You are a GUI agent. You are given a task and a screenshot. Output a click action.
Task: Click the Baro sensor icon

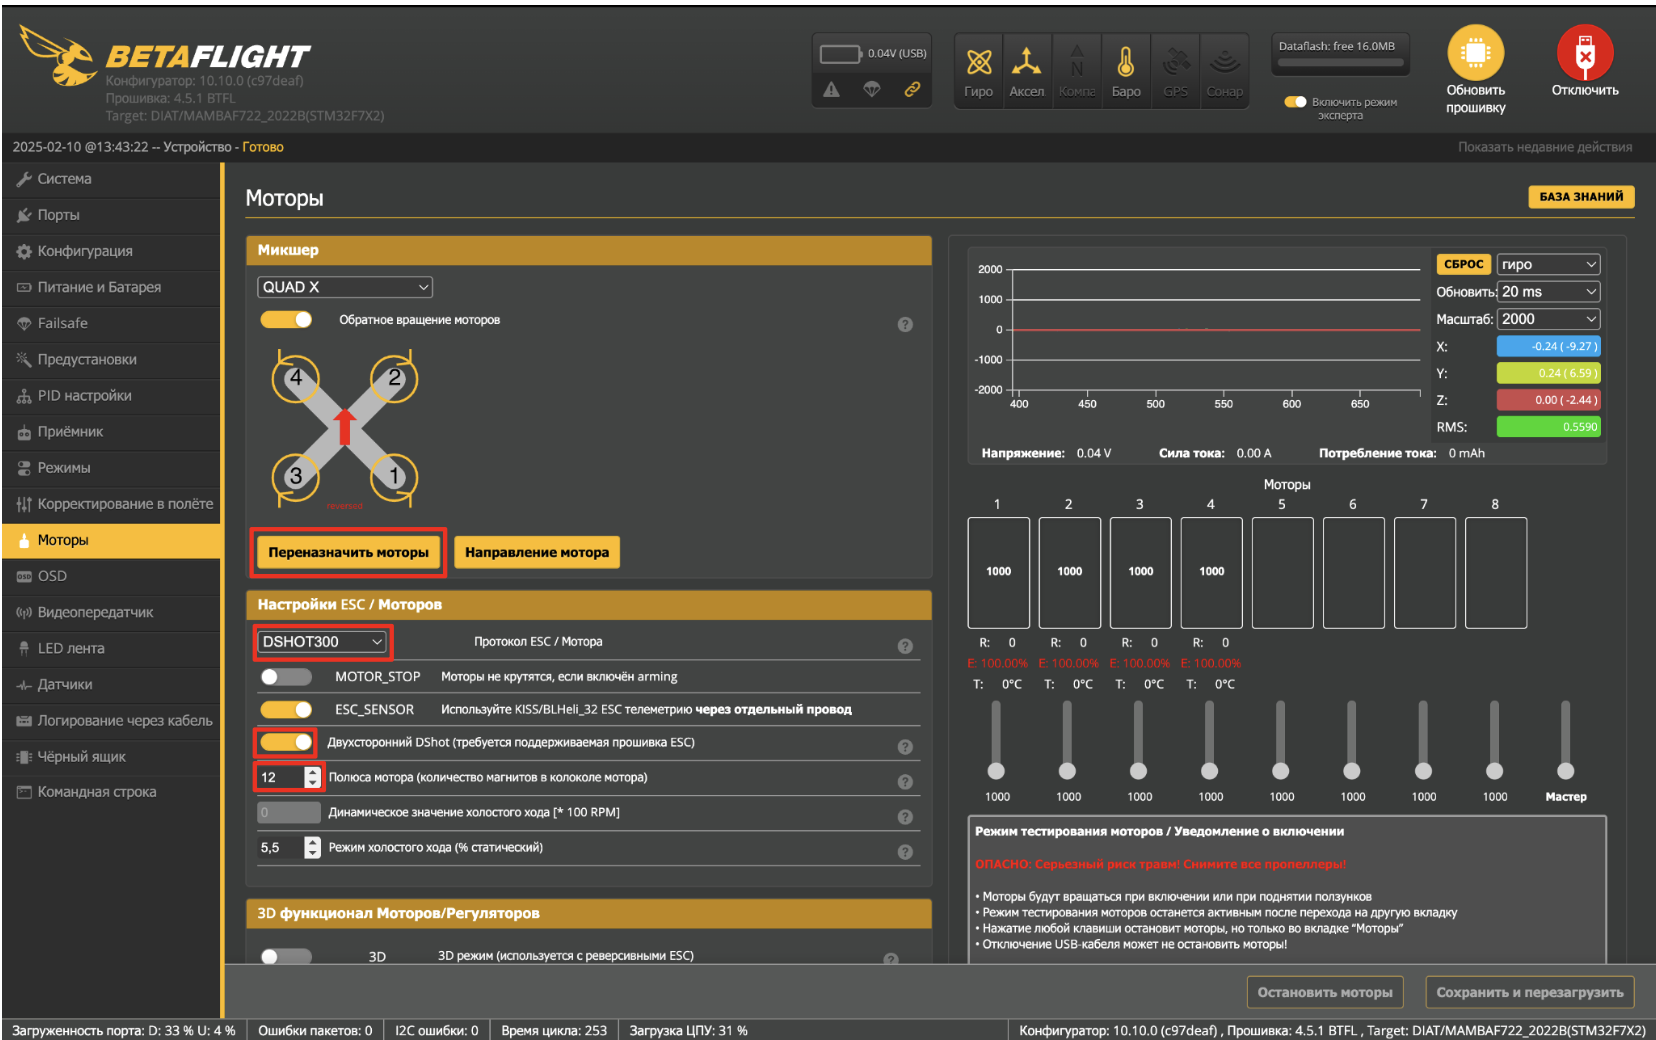[1126, 63]
